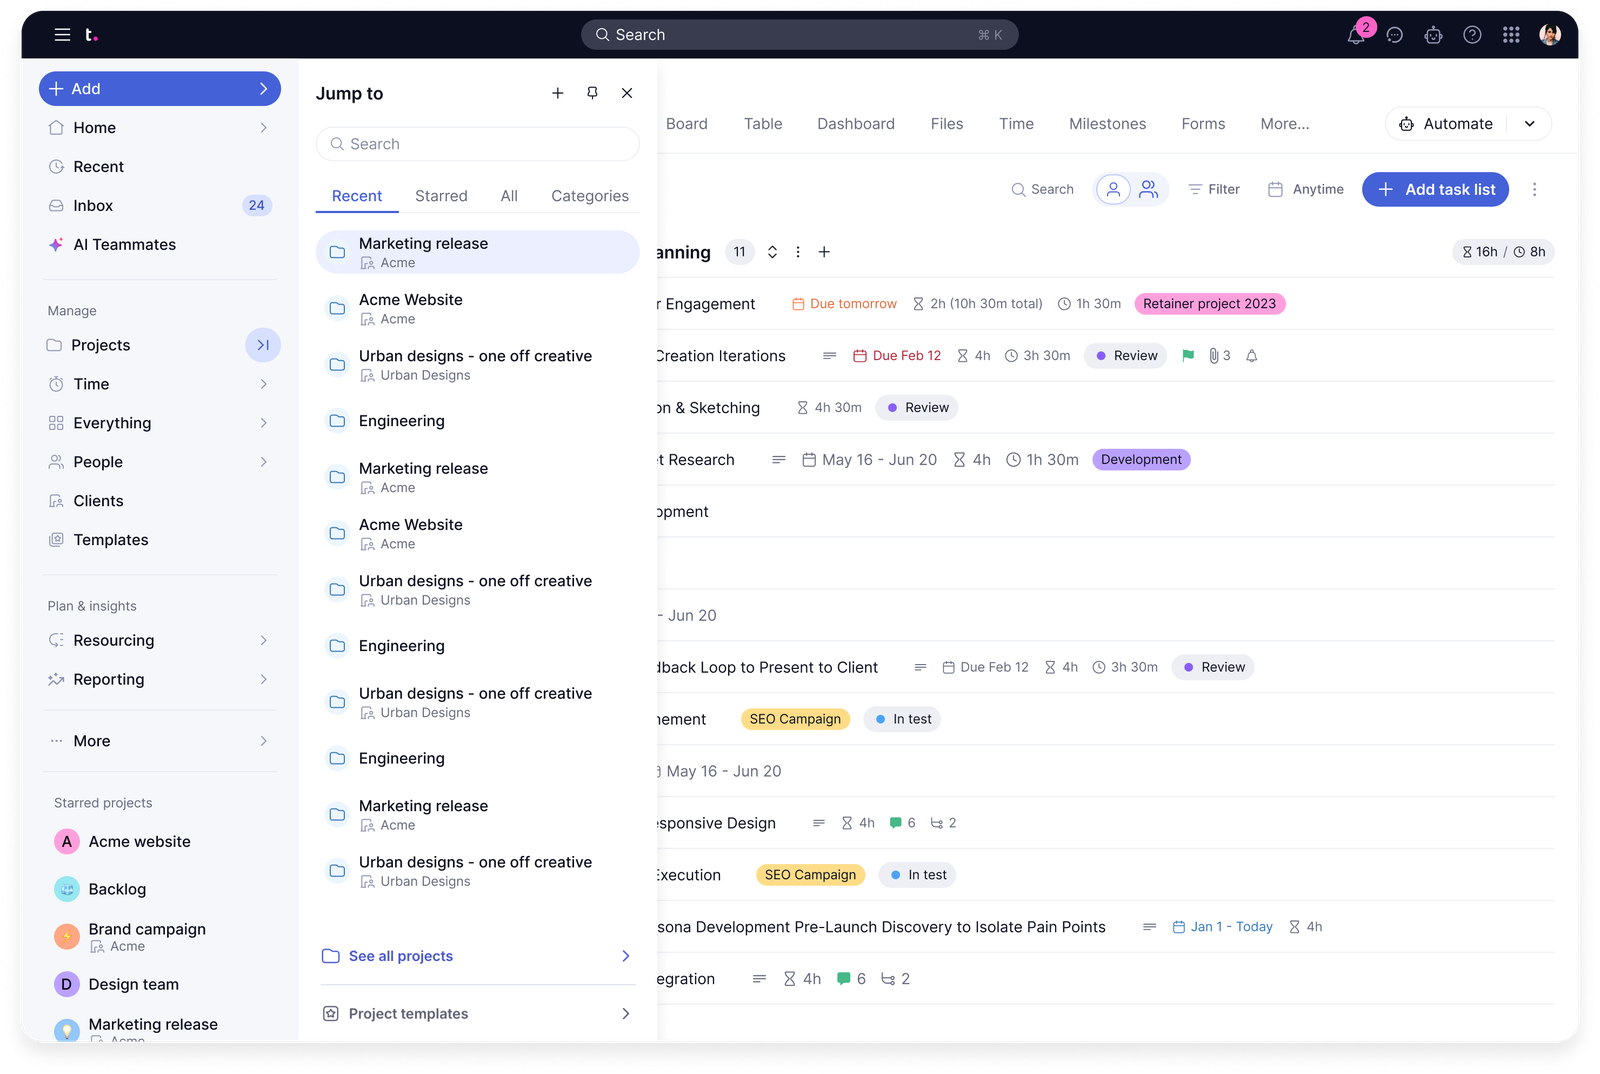Expand the People submenu chevron

263,462
